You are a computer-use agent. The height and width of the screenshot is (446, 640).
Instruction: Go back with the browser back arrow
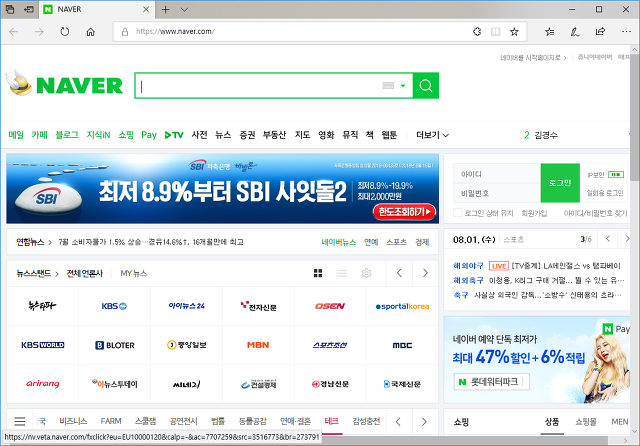(x=13, y=31)
